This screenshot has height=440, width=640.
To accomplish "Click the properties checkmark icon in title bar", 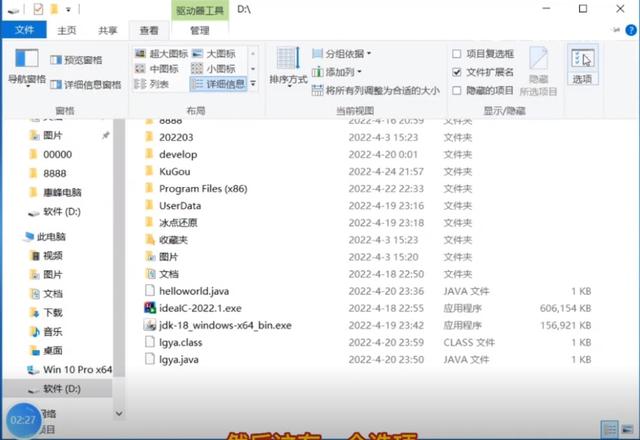I will coord(38,9).
